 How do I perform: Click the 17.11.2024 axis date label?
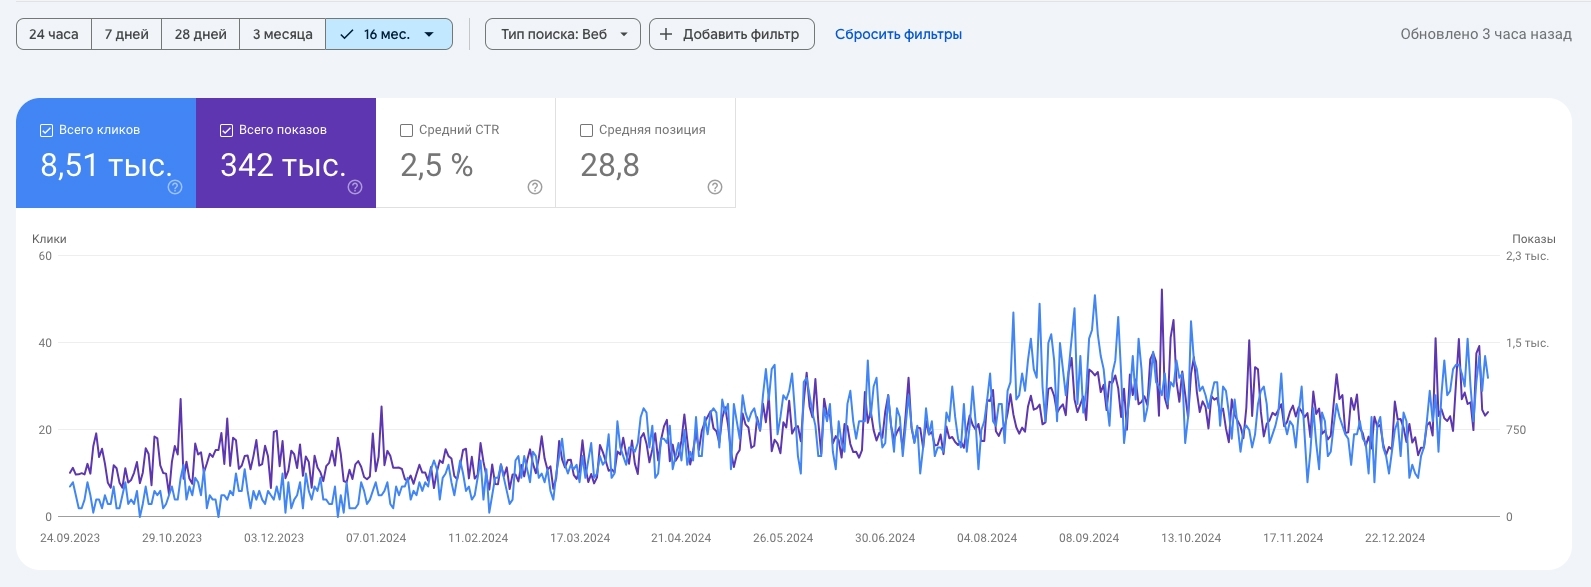(x=1293, y=538)
